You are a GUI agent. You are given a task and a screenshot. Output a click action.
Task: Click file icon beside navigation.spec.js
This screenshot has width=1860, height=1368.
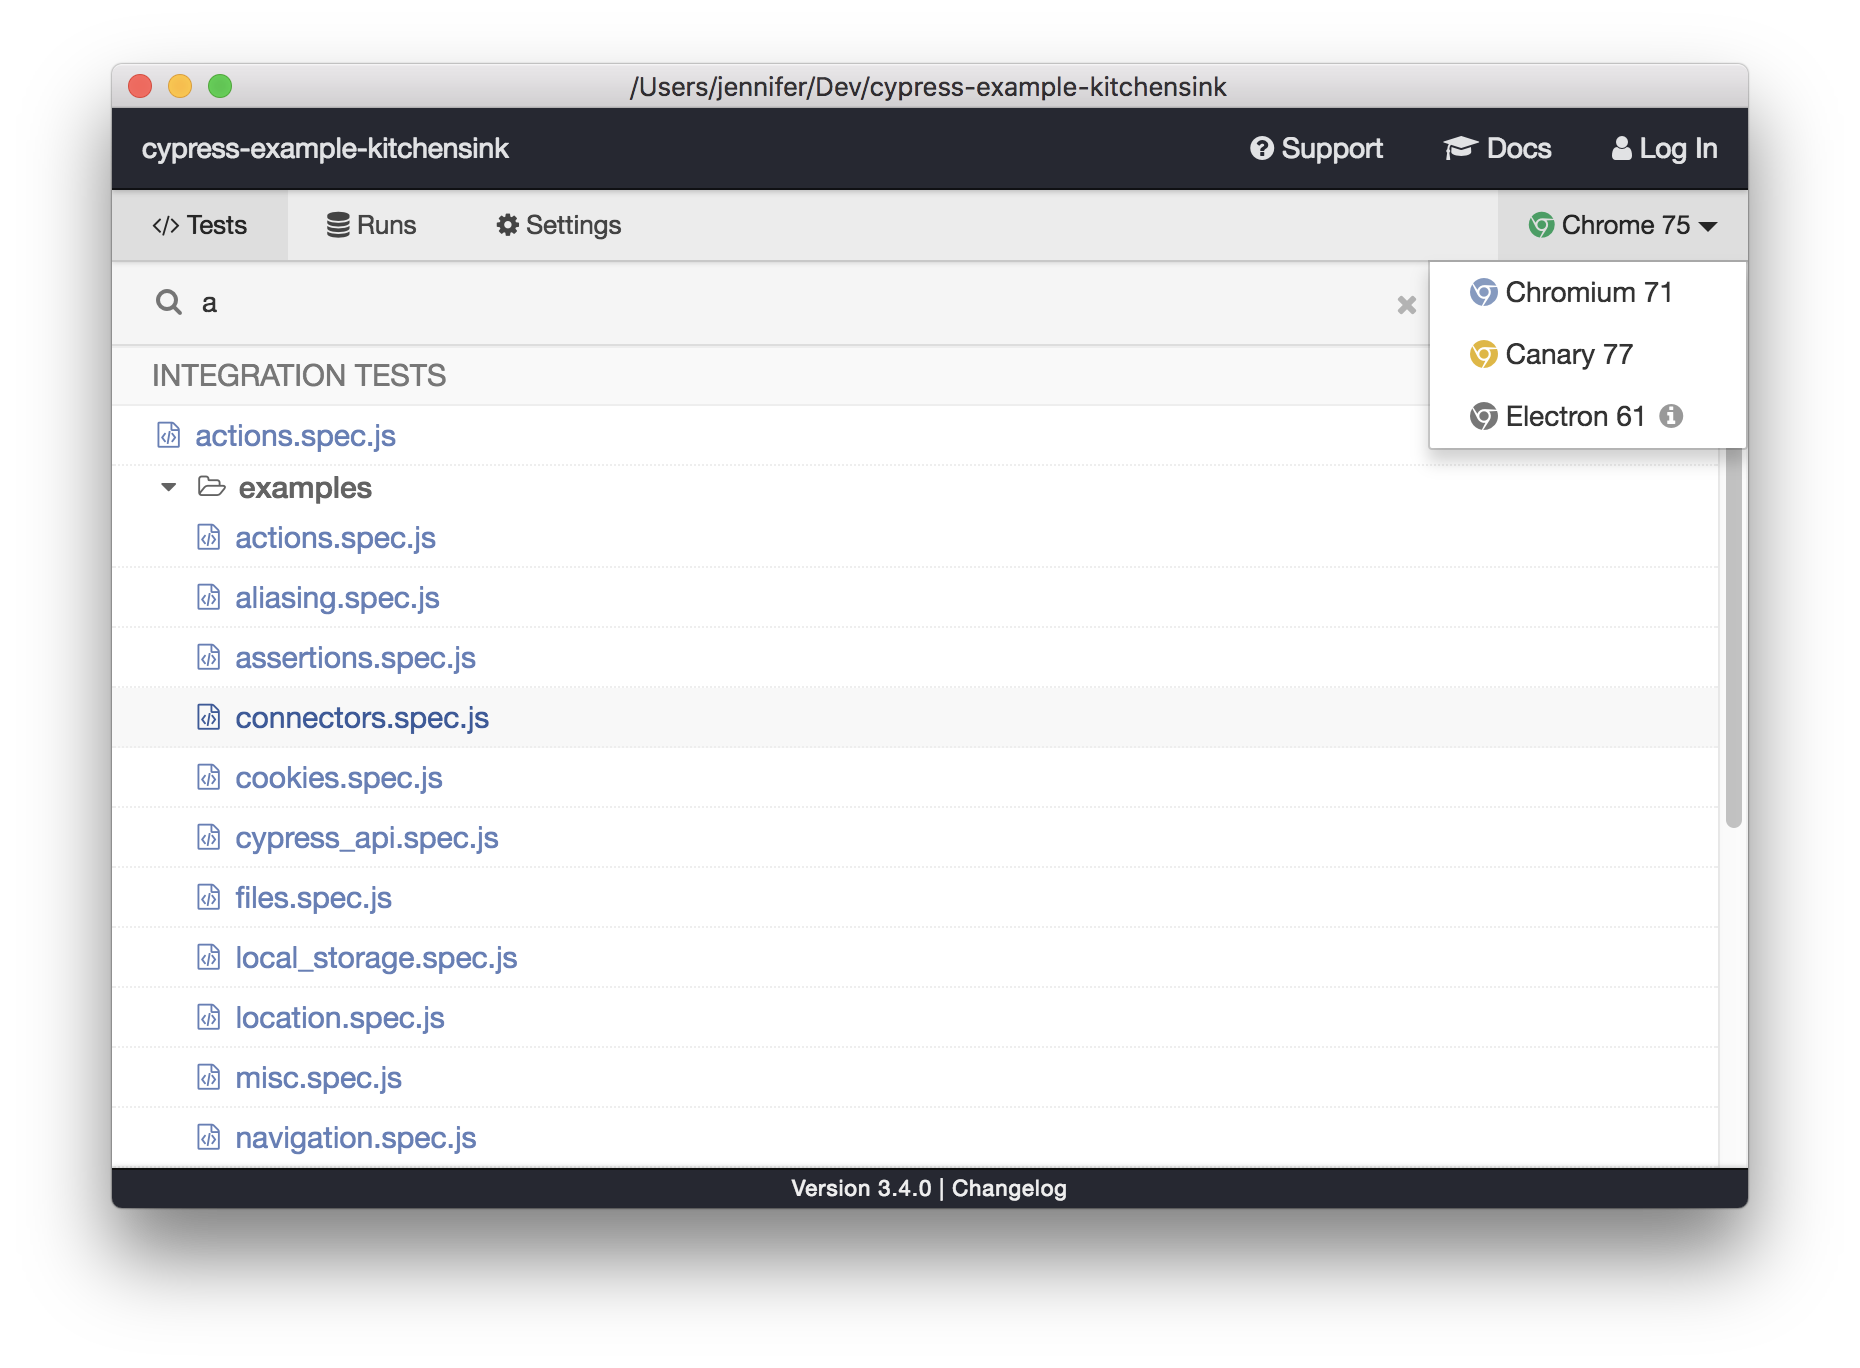pyautogui.click(x=208, y=1137)
